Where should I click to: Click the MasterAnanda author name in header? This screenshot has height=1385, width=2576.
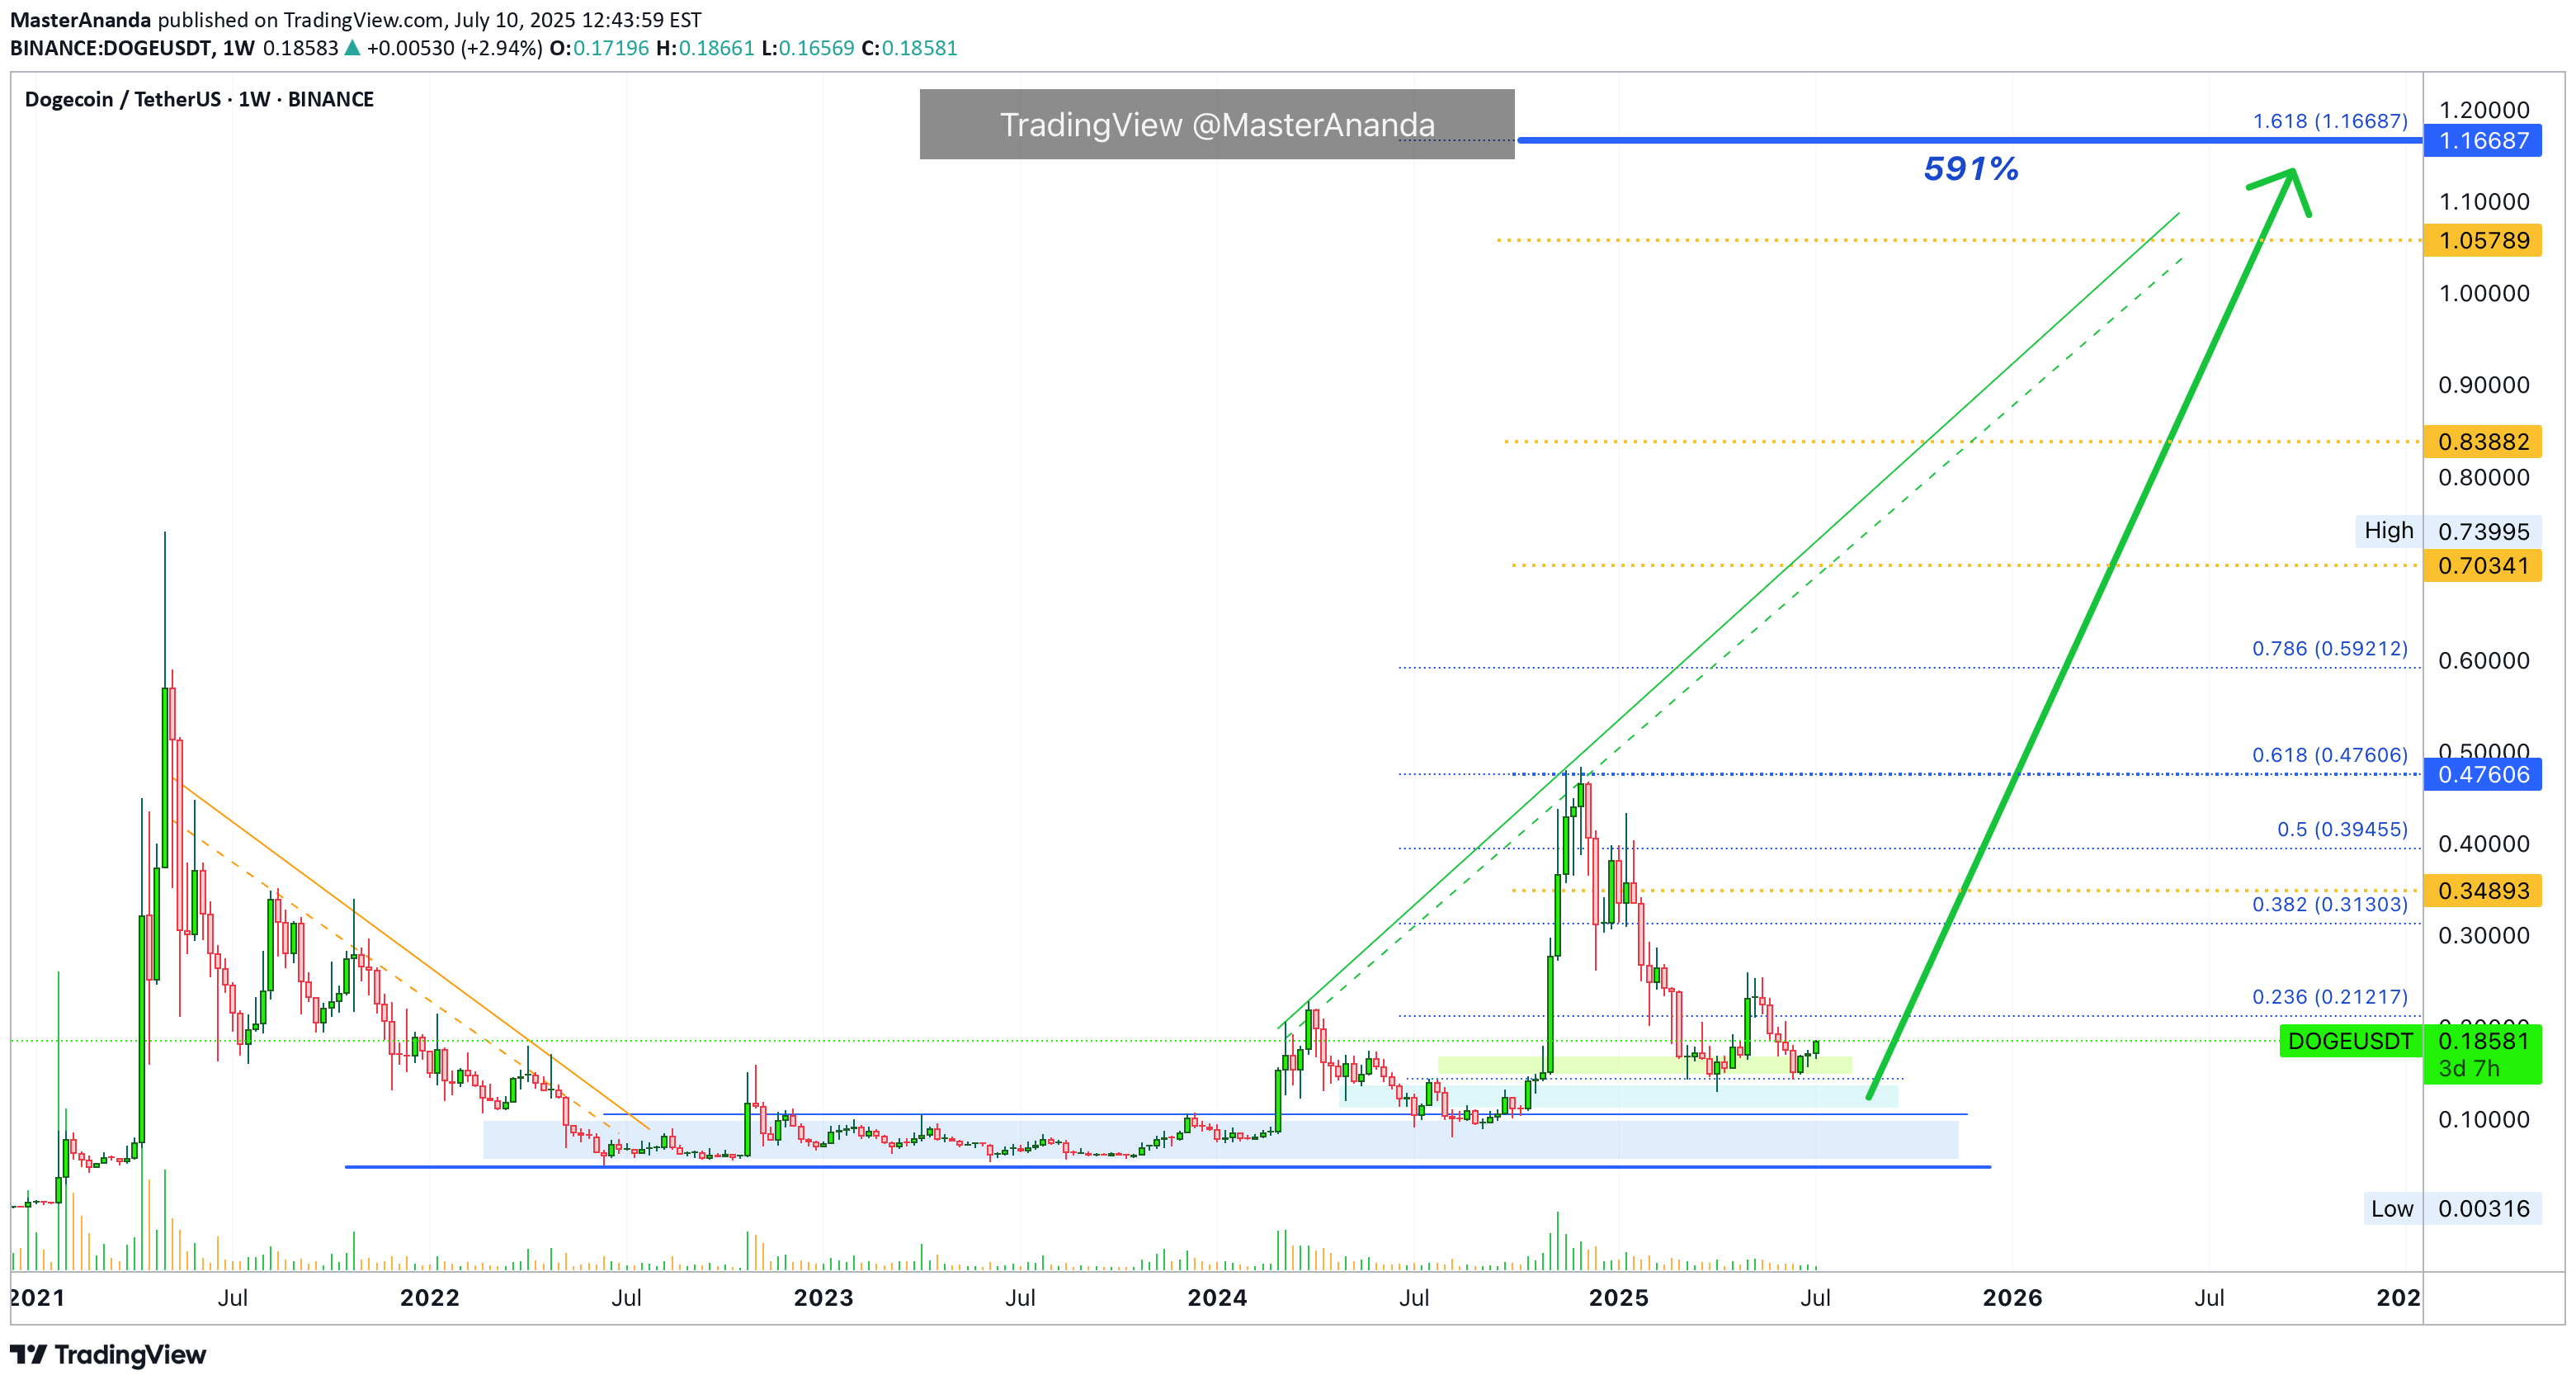pos(81,20)
